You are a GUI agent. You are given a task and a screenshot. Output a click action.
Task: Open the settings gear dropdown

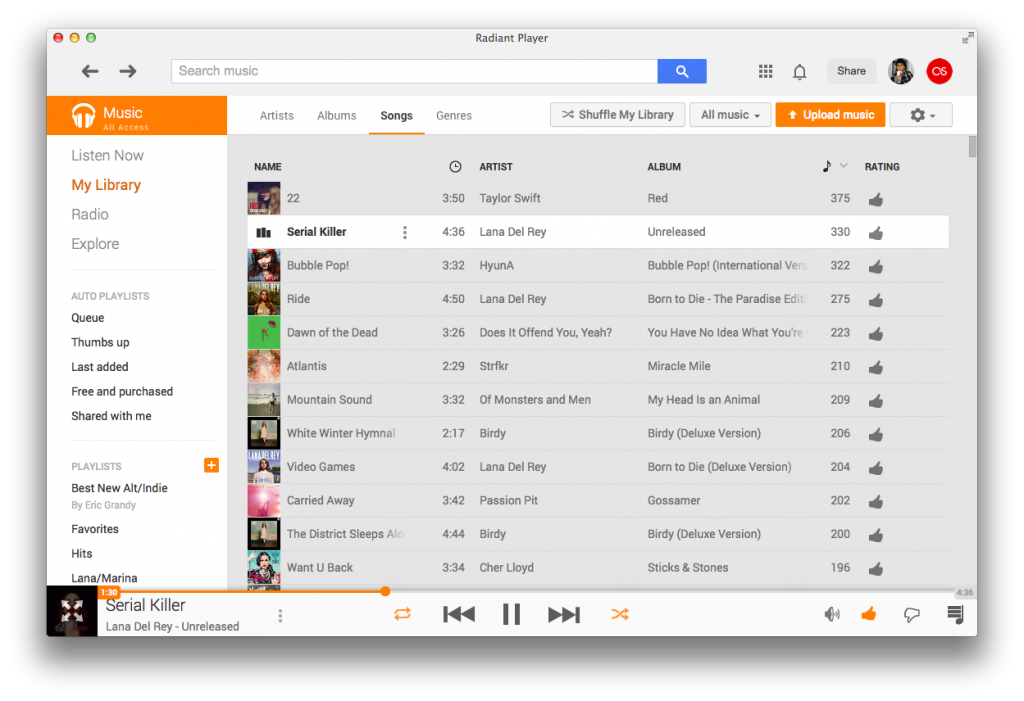click(920, 115)
